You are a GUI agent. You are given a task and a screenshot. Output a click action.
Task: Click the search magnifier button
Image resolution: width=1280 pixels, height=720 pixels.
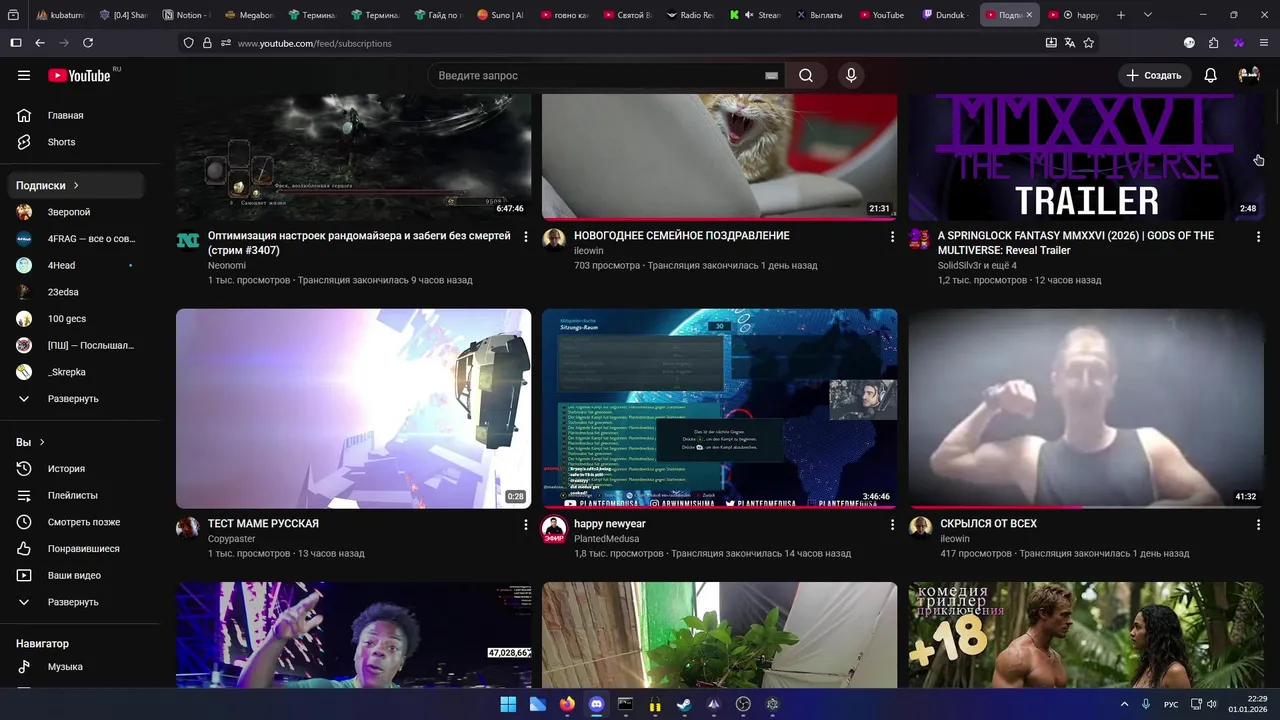[806, 75]
